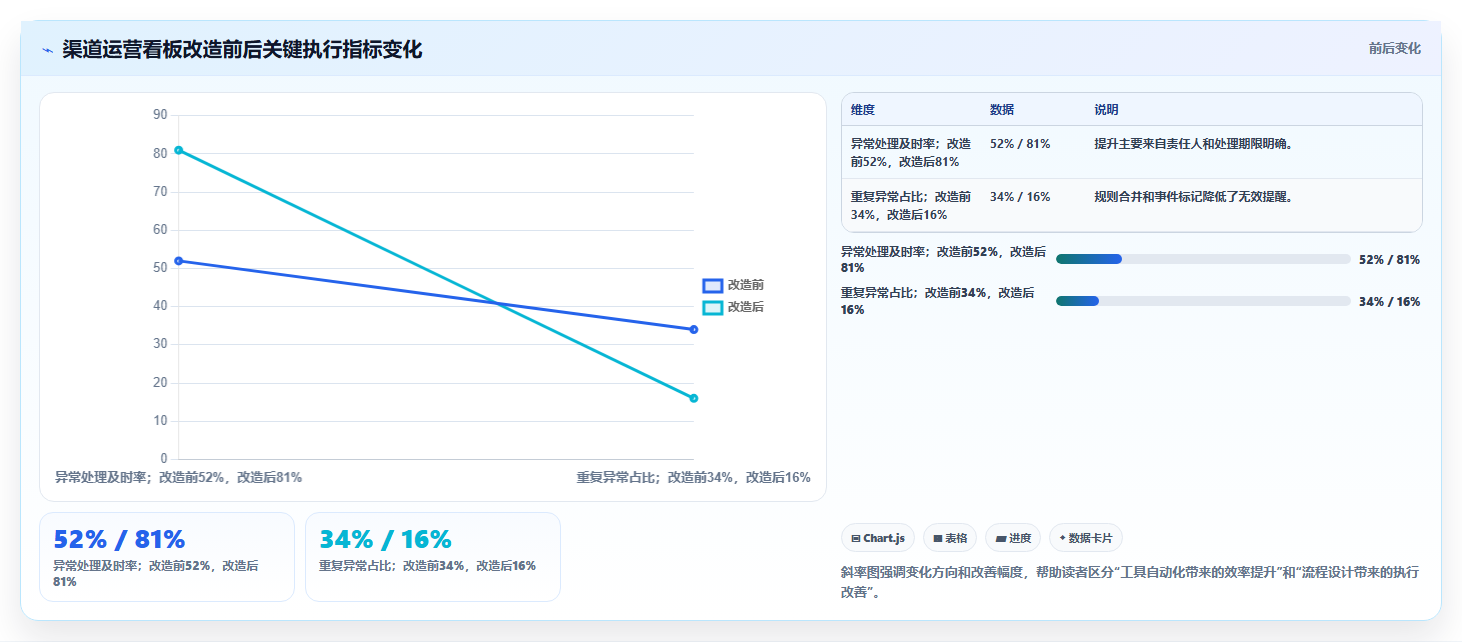
Task: Click the 改造前 data point at 52
Action: pyautogui.click(x=179, y=261)
